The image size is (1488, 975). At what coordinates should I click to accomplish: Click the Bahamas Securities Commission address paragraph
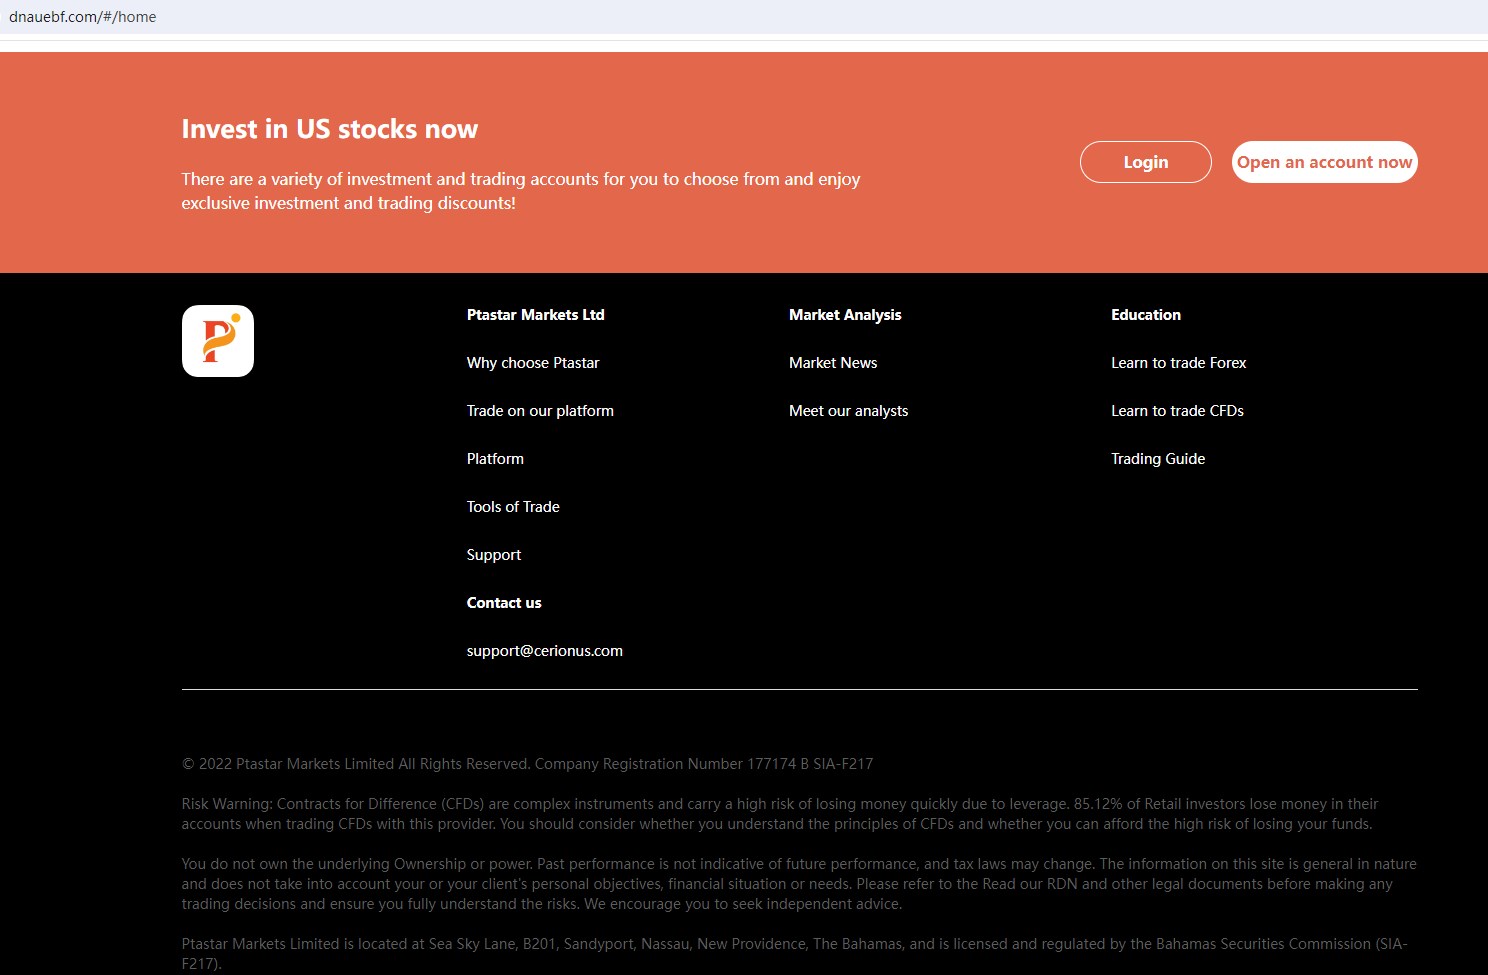point(795,954)
